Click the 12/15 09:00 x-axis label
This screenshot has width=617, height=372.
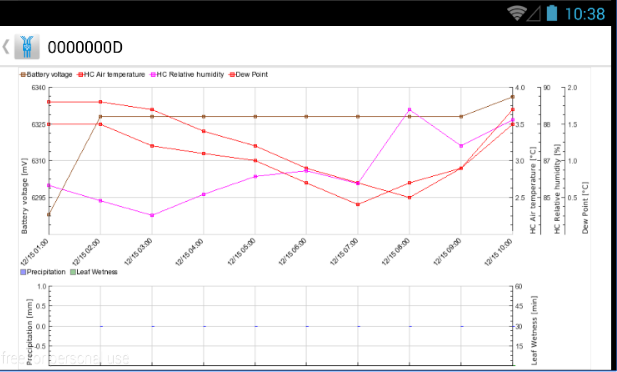pos(448,251)
